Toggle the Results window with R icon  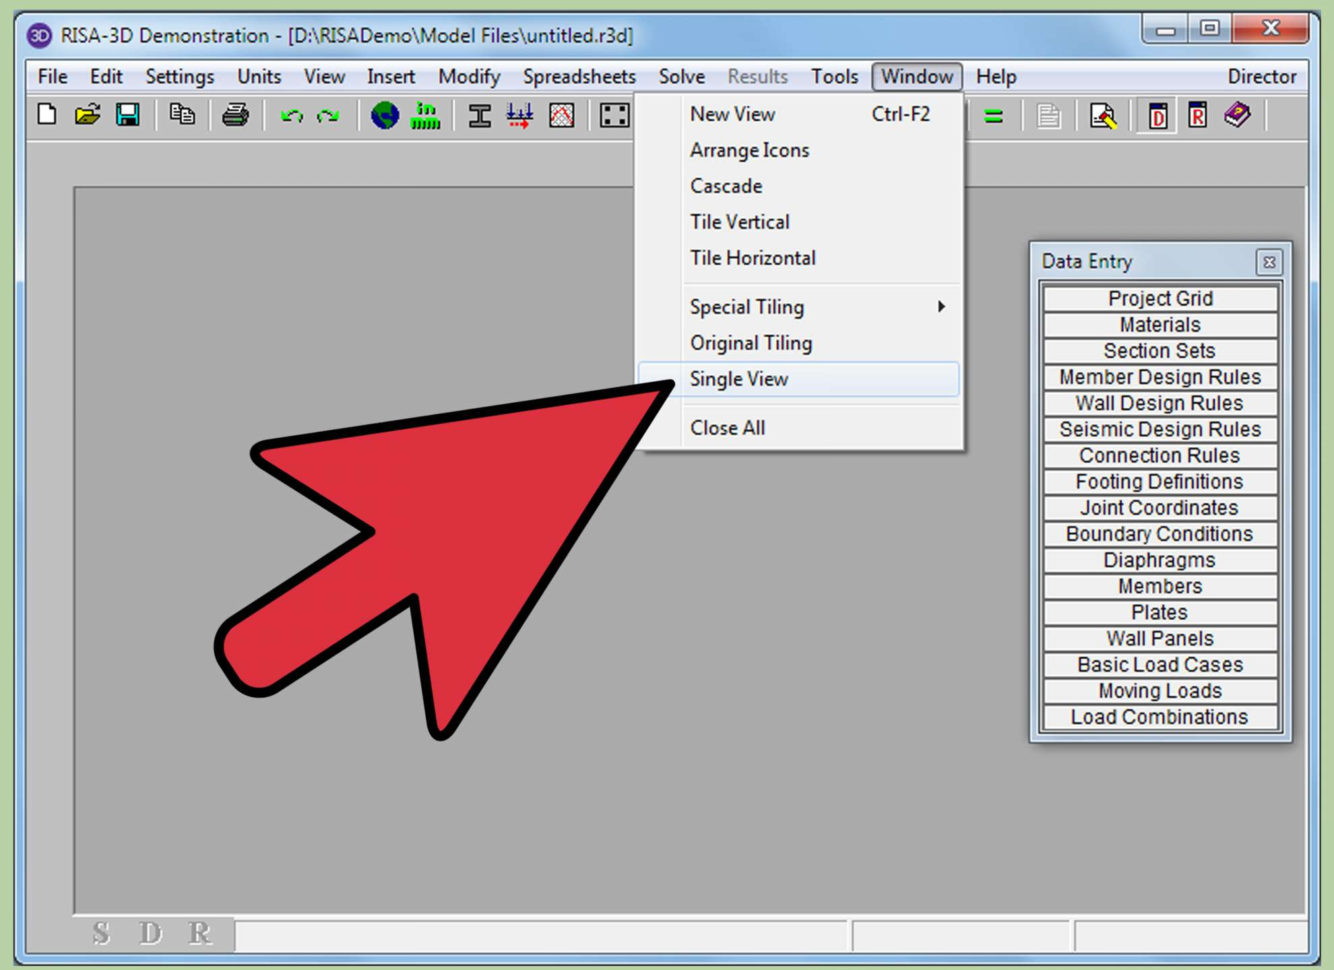point(1196,117)
